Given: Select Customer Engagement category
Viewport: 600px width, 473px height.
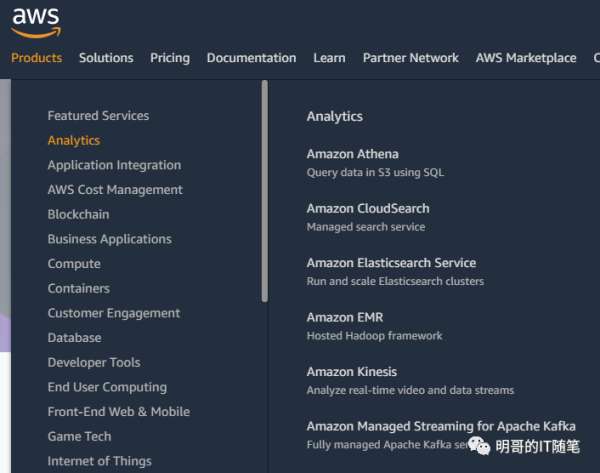Looking at the screenshot, I should 114,313.
